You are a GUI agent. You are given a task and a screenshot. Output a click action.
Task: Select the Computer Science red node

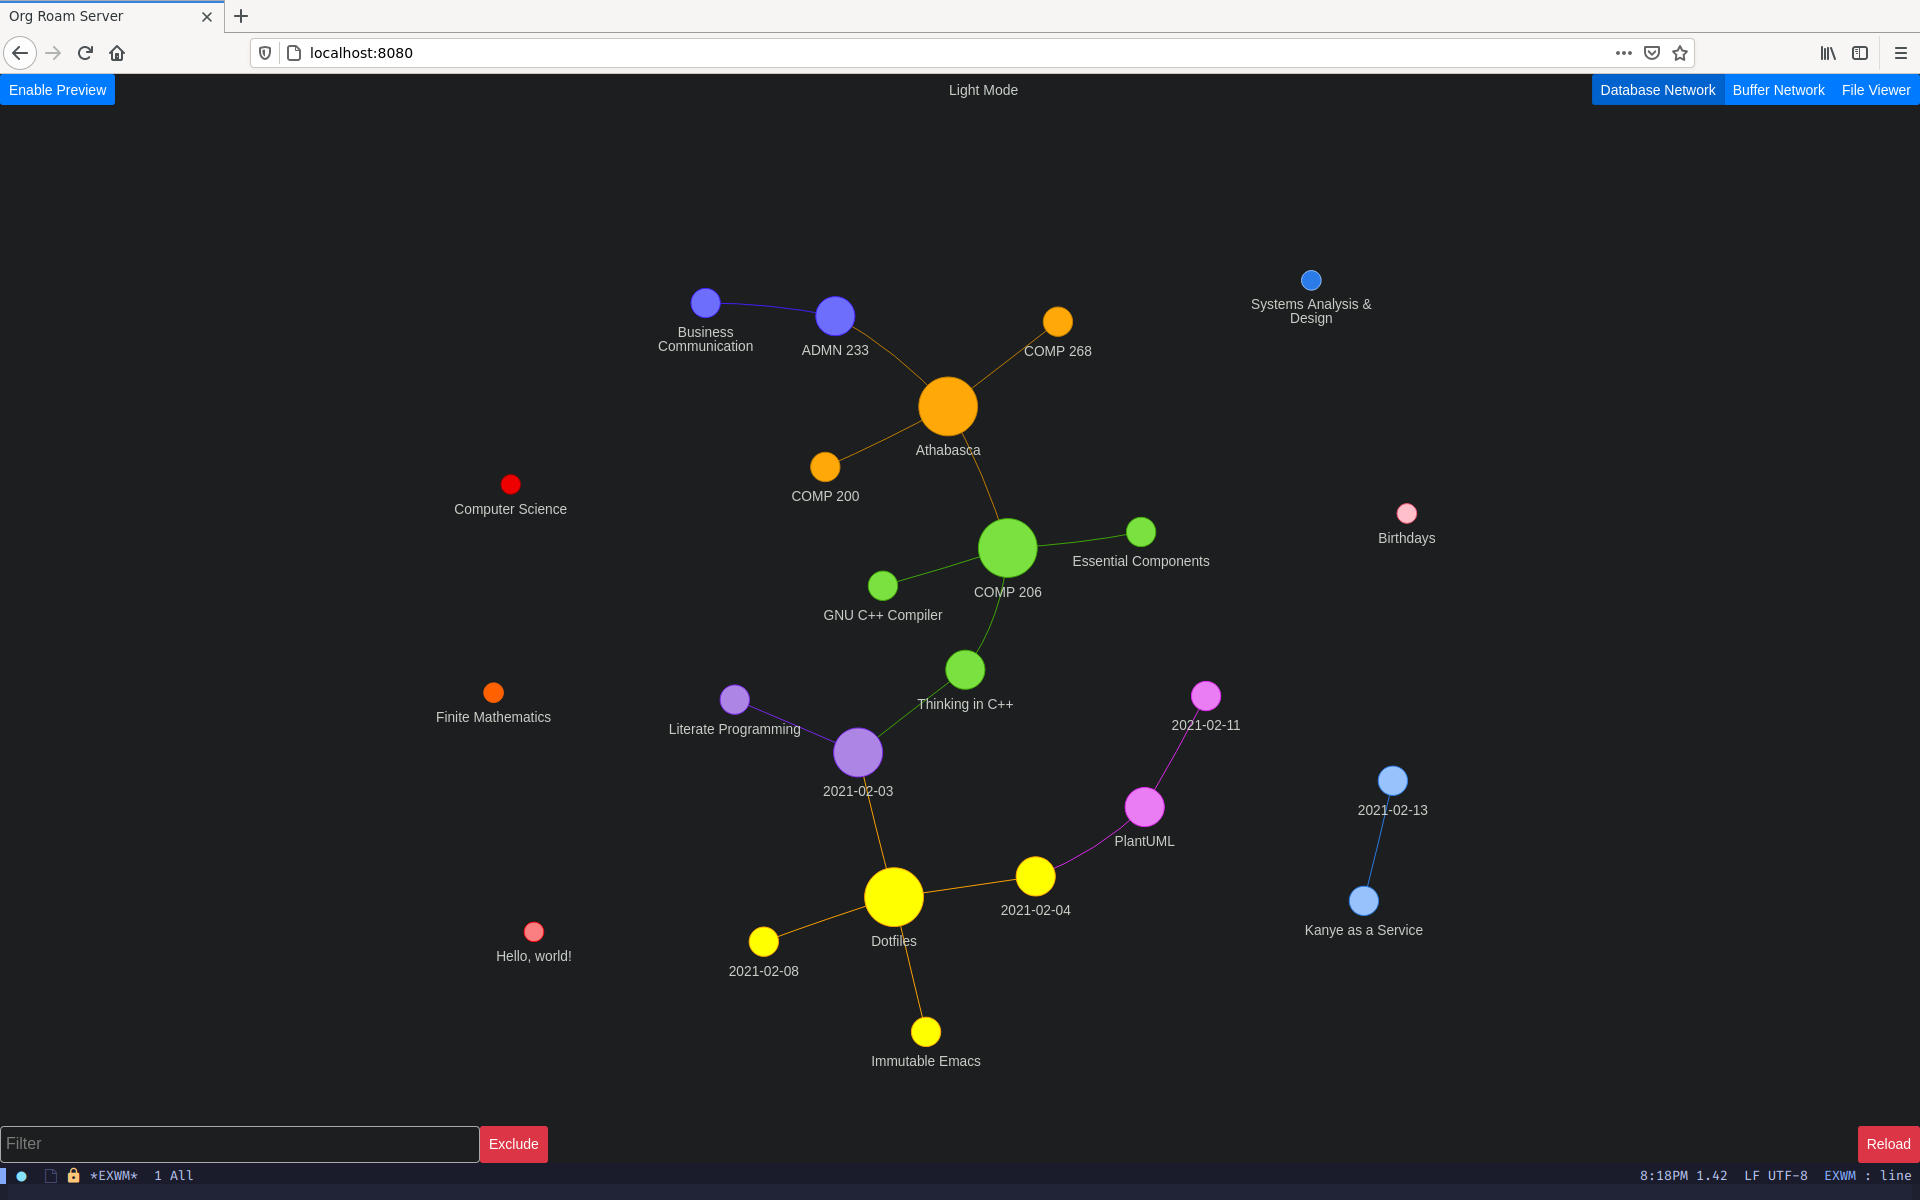click(511, 484)
